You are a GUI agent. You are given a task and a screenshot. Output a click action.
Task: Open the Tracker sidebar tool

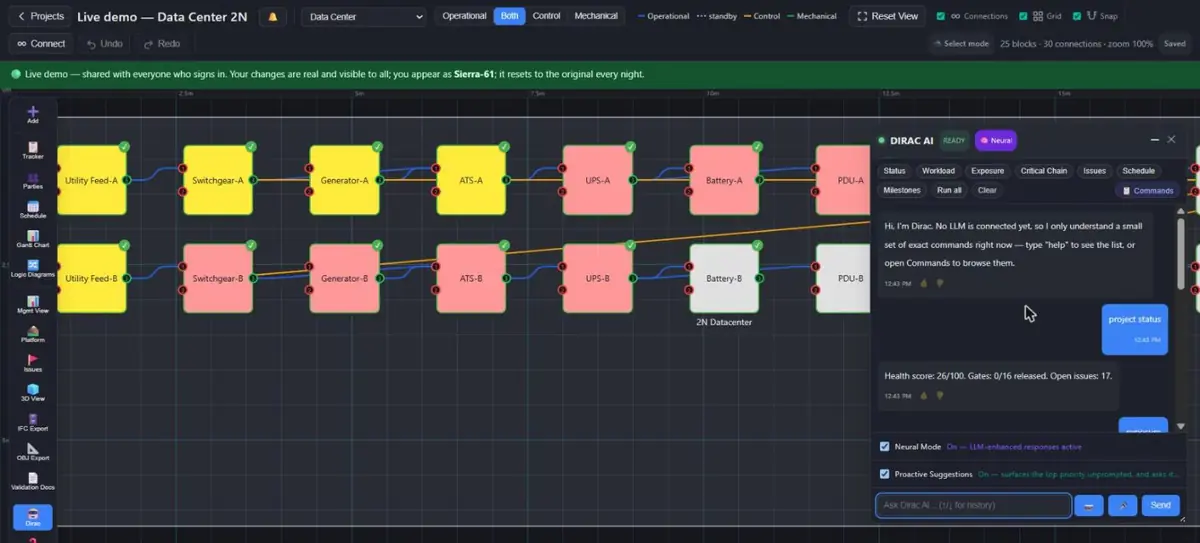pyautogui.click(x=33, y=150)
